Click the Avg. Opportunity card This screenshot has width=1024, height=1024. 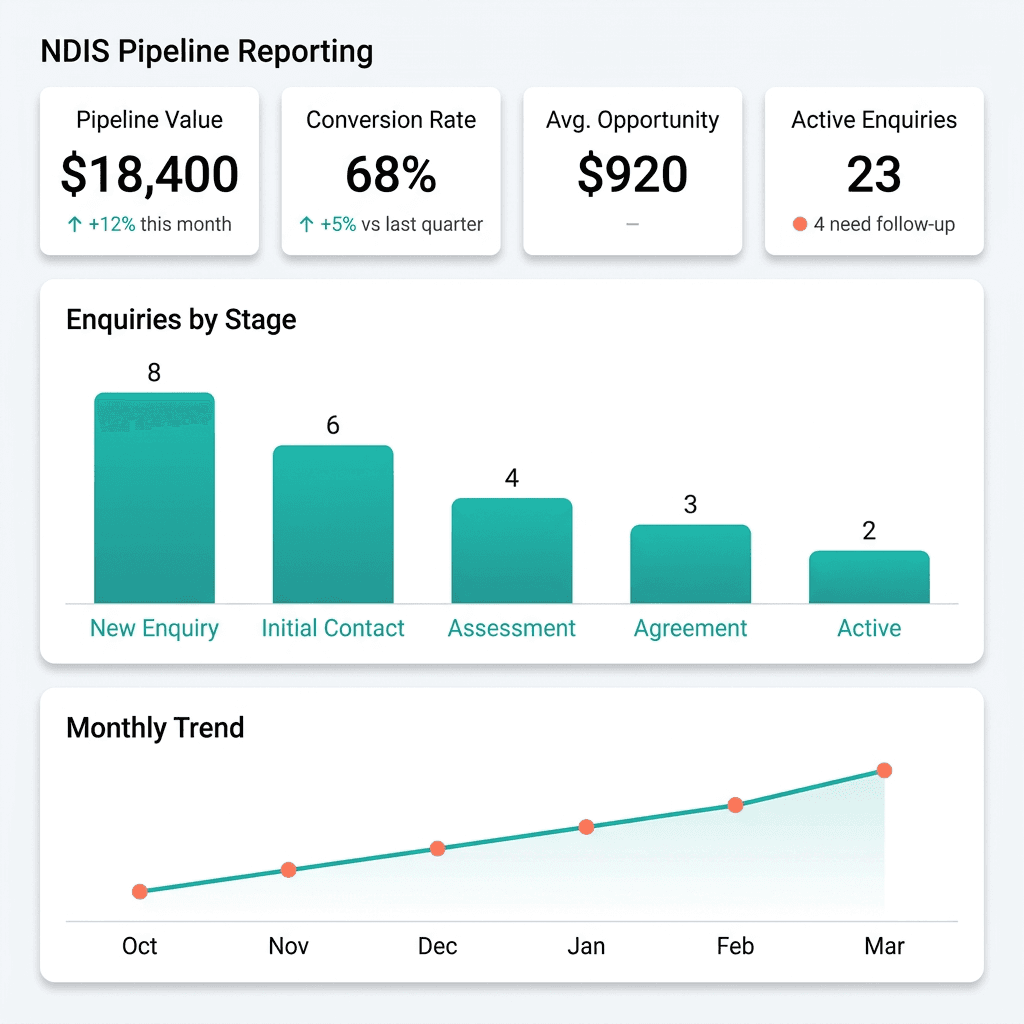632,170
